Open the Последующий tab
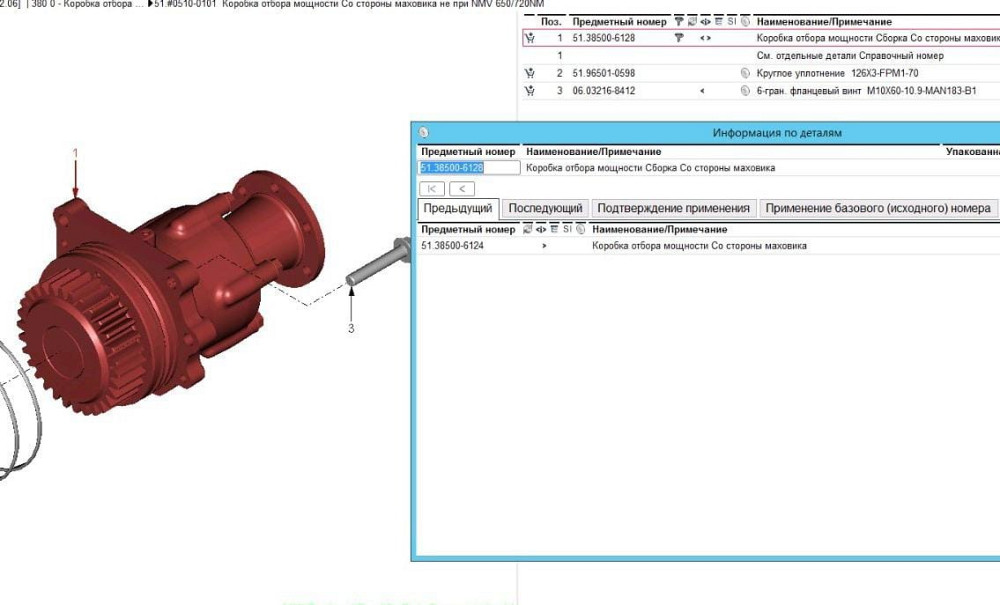This screenshot has height=605, width=1000. point(545,208)
